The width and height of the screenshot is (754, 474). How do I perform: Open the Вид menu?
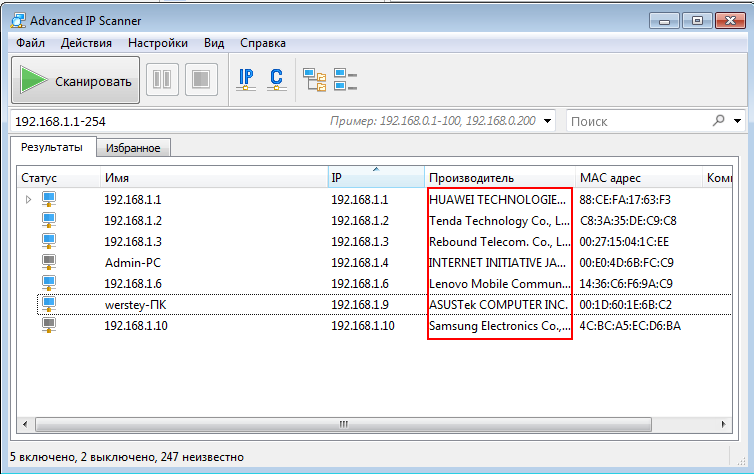point(214,43)
